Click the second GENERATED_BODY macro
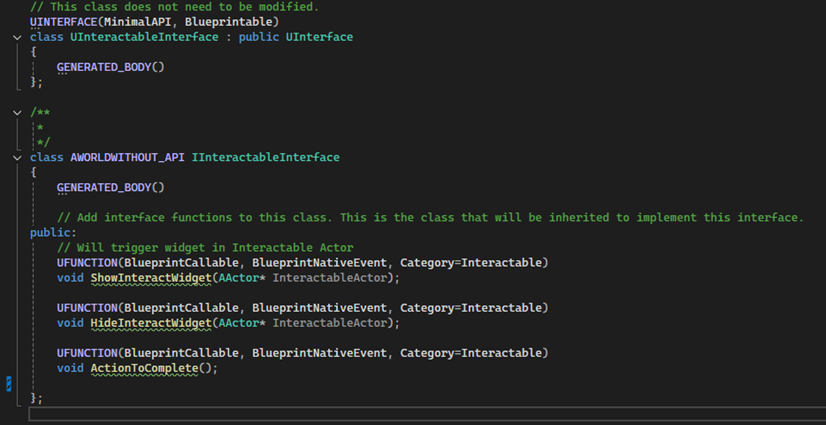The width and height of the screenshot is (826, 425). 104,187
